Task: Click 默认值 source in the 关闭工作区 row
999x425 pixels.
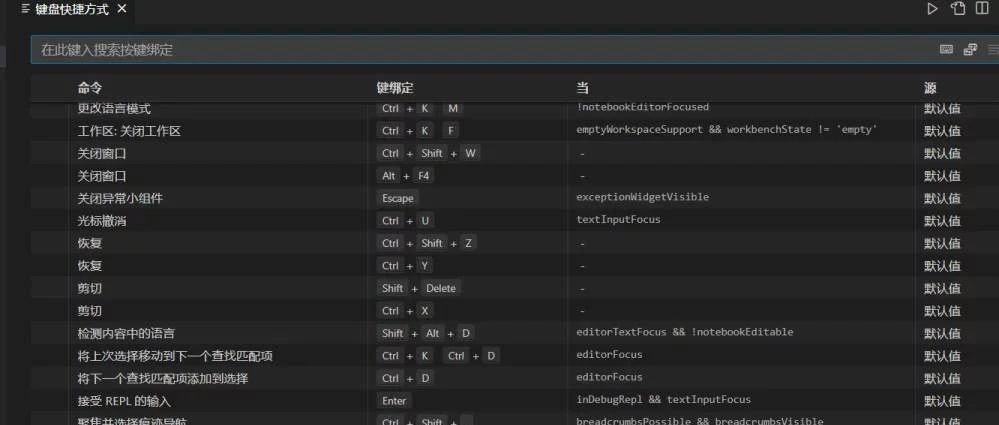Action: click(942, 131)
